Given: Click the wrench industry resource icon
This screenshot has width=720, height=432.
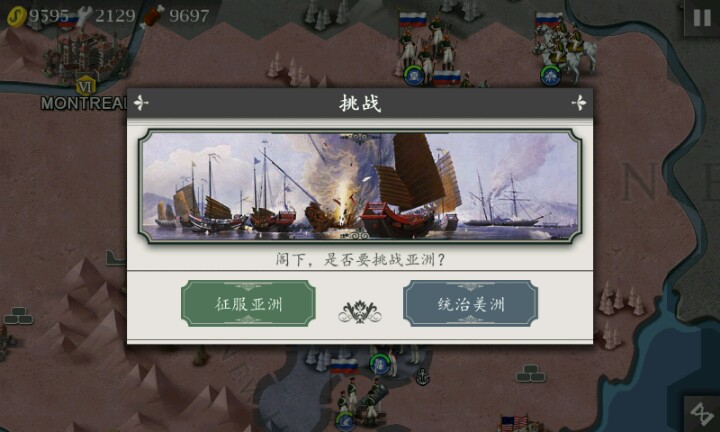Looking at the screenshot, I should click(x=84, y=16).
